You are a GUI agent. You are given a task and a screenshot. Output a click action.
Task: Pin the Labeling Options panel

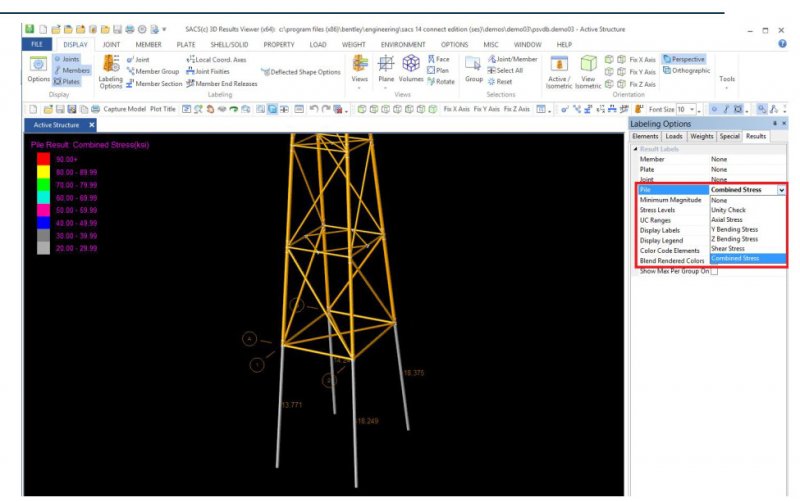pyautogui.click(x=774, y=123)
